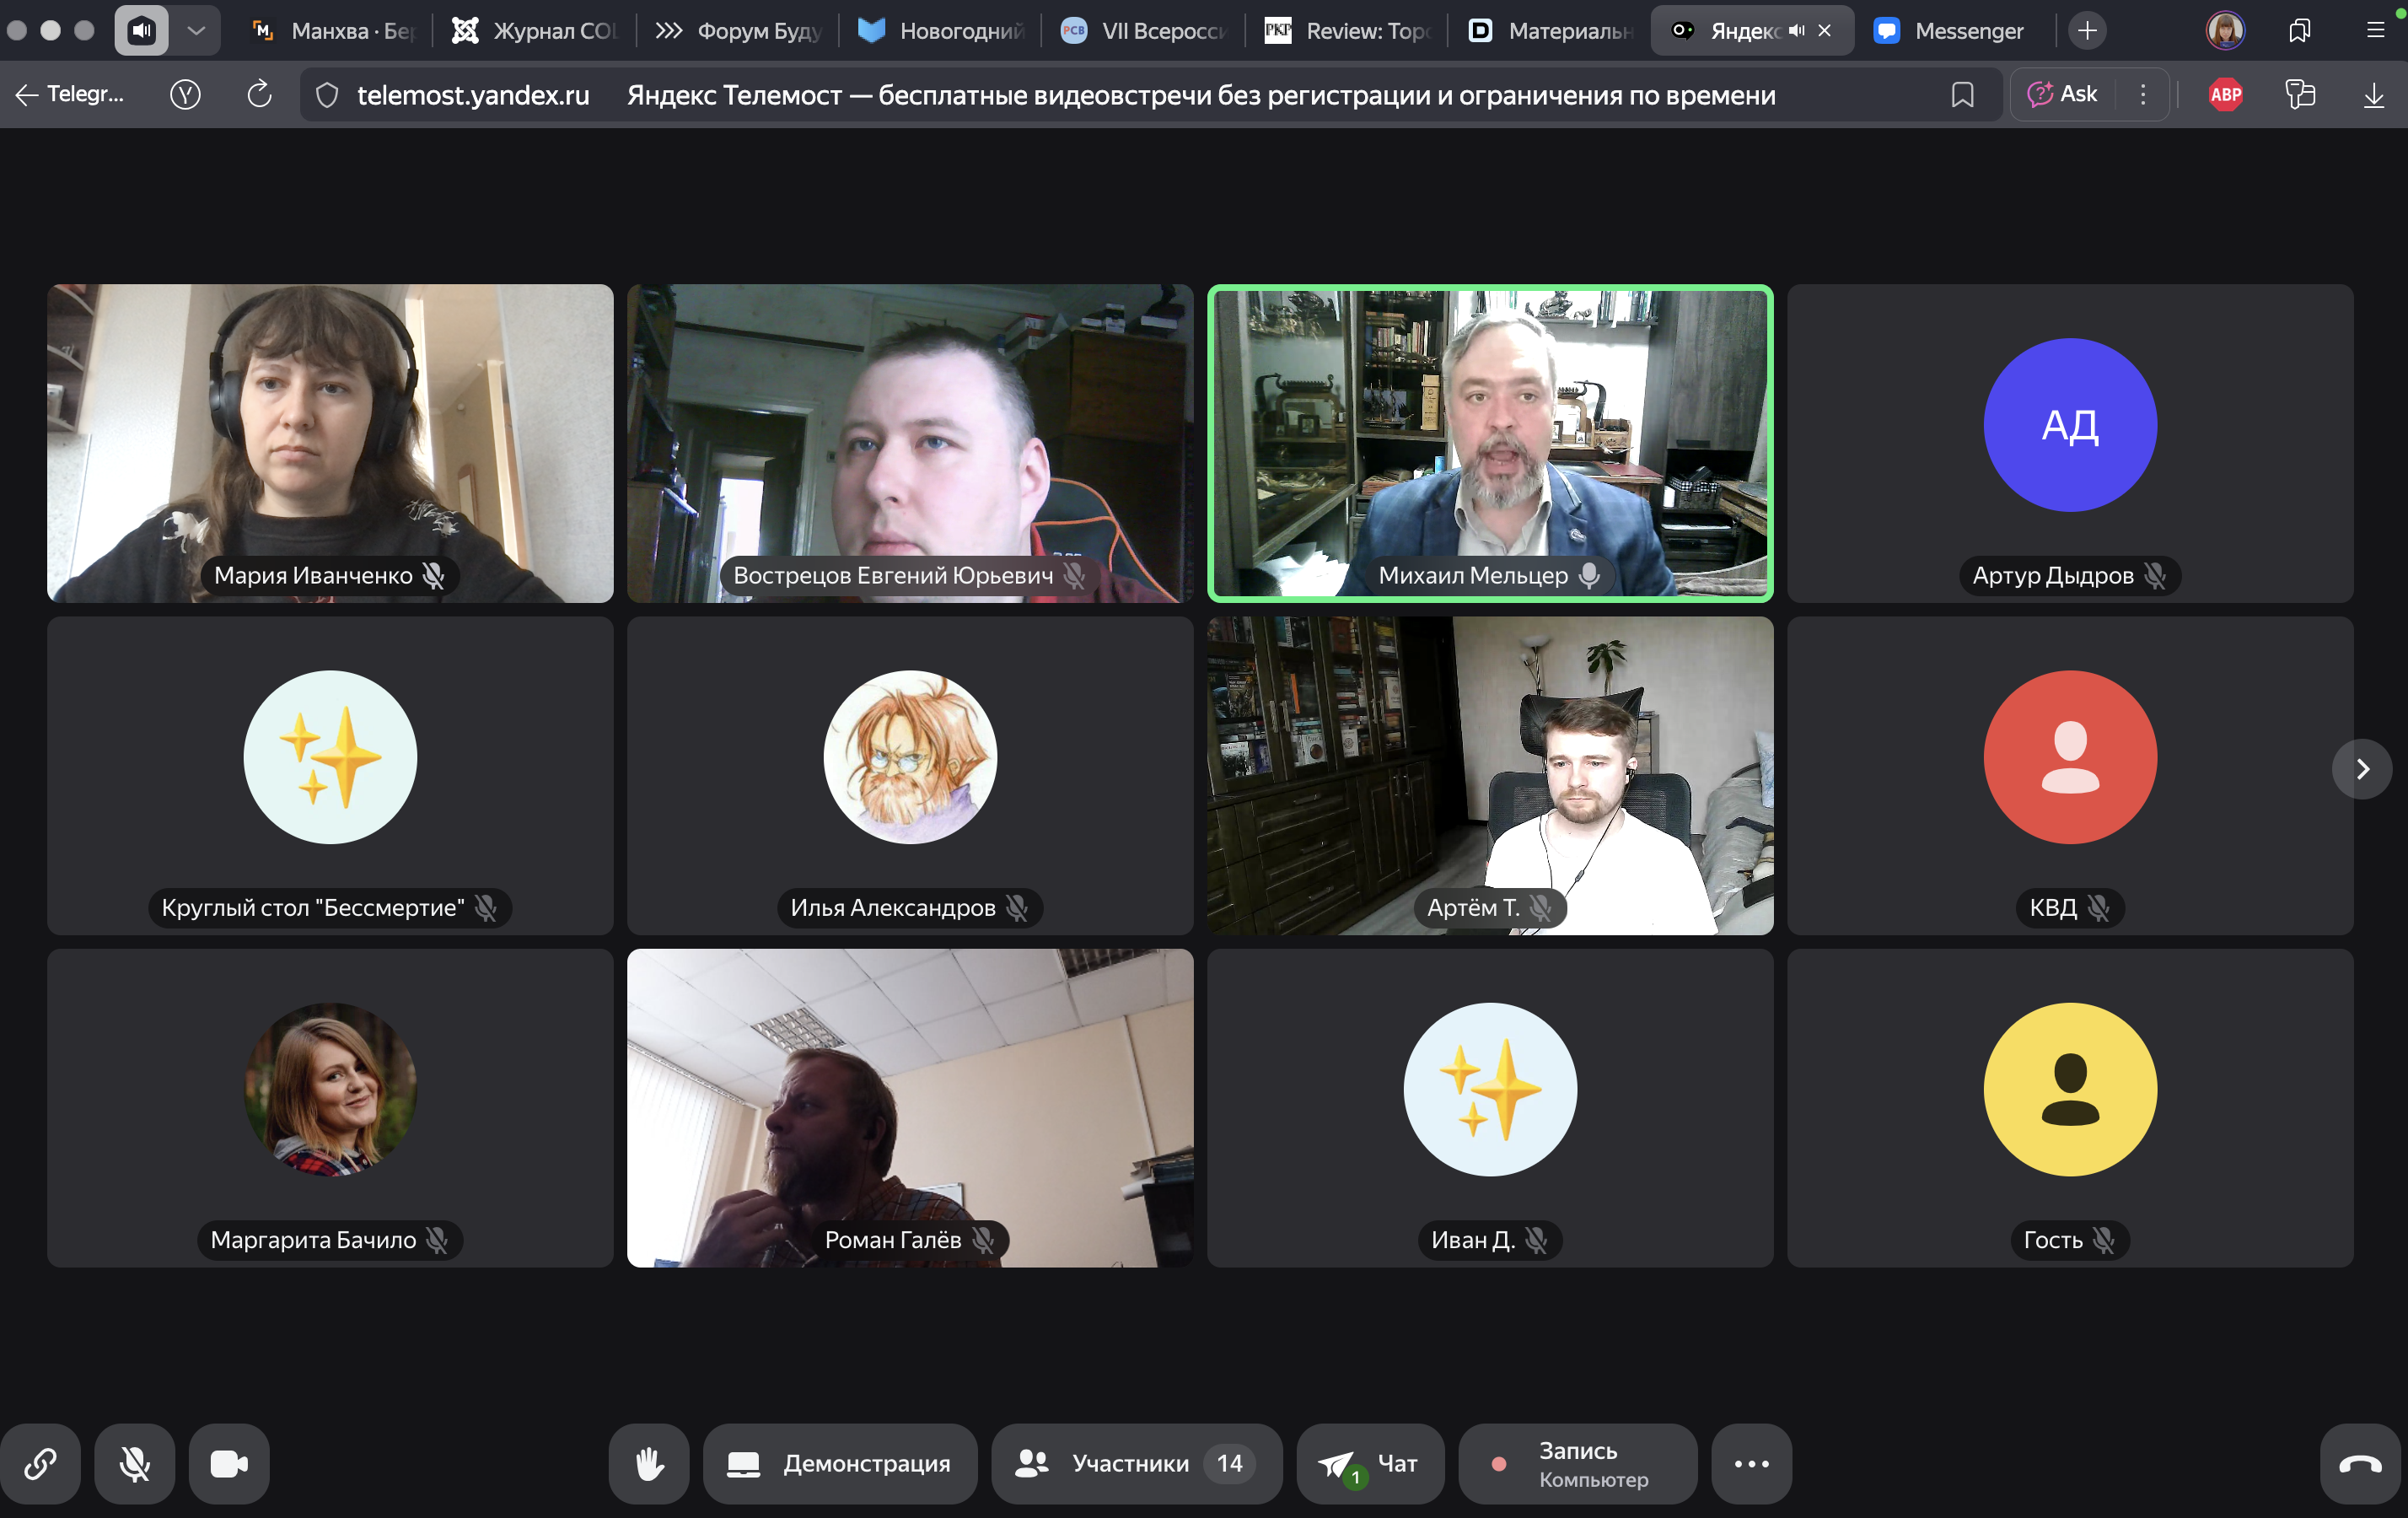The width and height of the screenshot is (2408, 1518).
Task: Open the Чат panel
Action: click(1370, 1464)
